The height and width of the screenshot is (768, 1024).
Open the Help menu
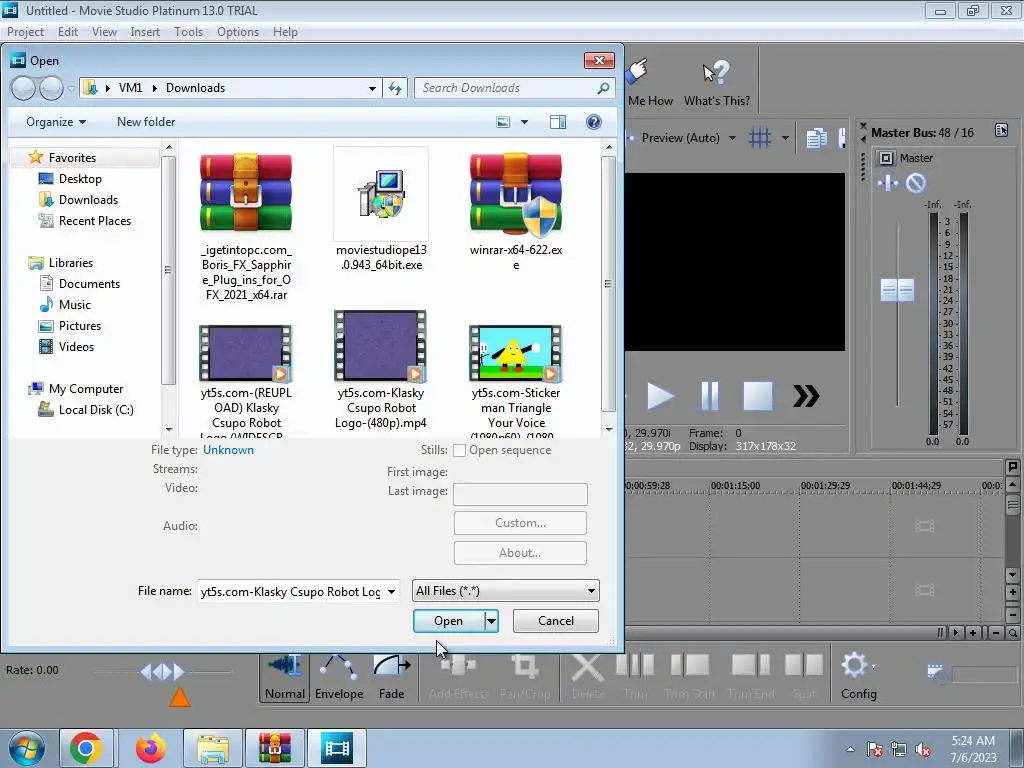(285, 31)
